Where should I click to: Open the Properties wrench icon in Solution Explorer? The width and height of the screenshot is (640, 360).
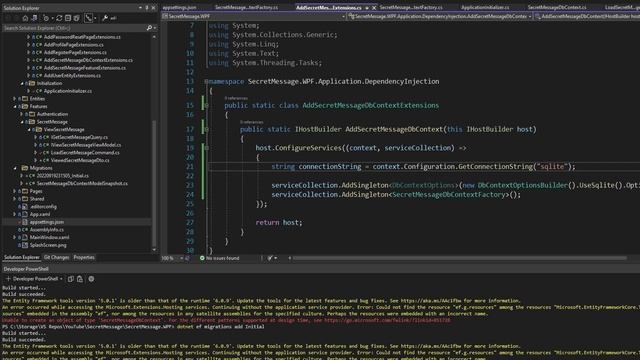(105, 18)
